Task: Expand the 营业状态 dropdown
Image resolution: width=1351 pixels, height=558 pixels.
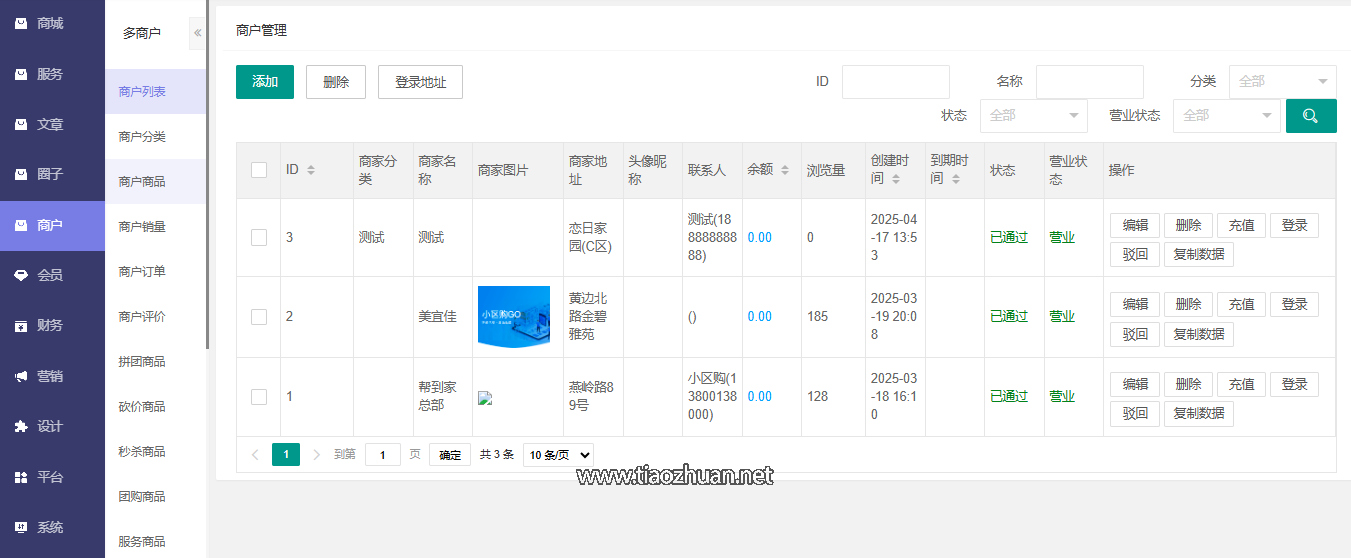Action: point(1227,116)
